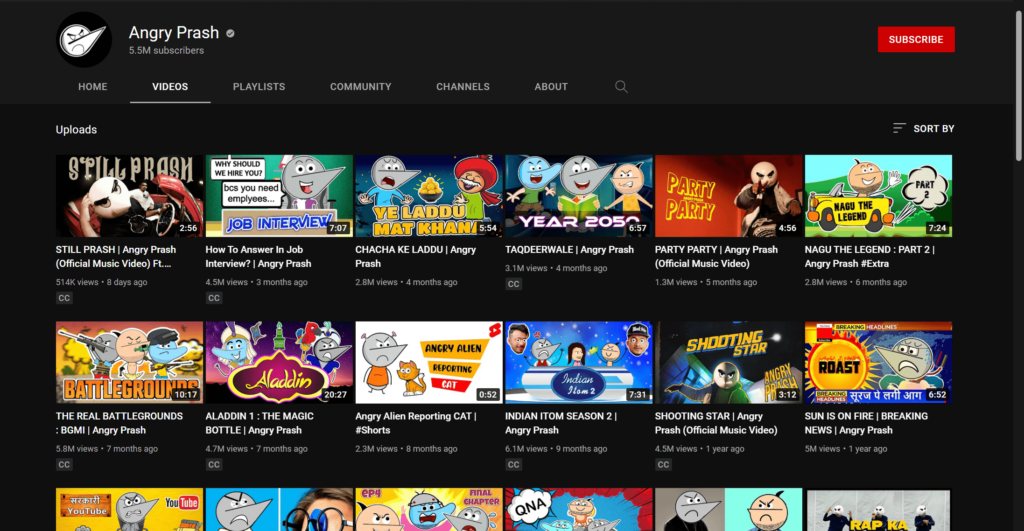Play the Angry Alien Reporting Cat thumbnail
The width and height of the screenshot is (1024, 531).
click(x=428, y=362)
